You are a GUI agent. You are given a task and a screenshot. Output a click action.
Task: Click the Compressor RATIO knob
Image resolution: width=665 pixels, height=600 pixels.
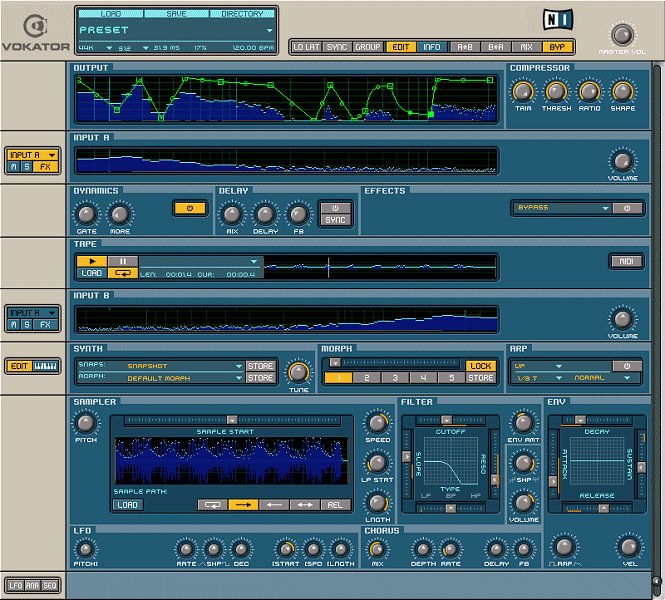589,91
